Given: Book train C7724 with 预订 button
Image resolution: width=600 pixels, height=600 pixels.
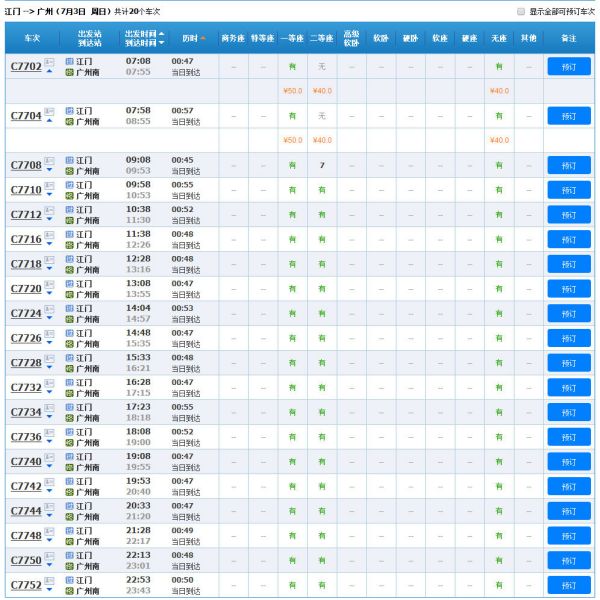Looking at the screenshot, I should (569, 314).
